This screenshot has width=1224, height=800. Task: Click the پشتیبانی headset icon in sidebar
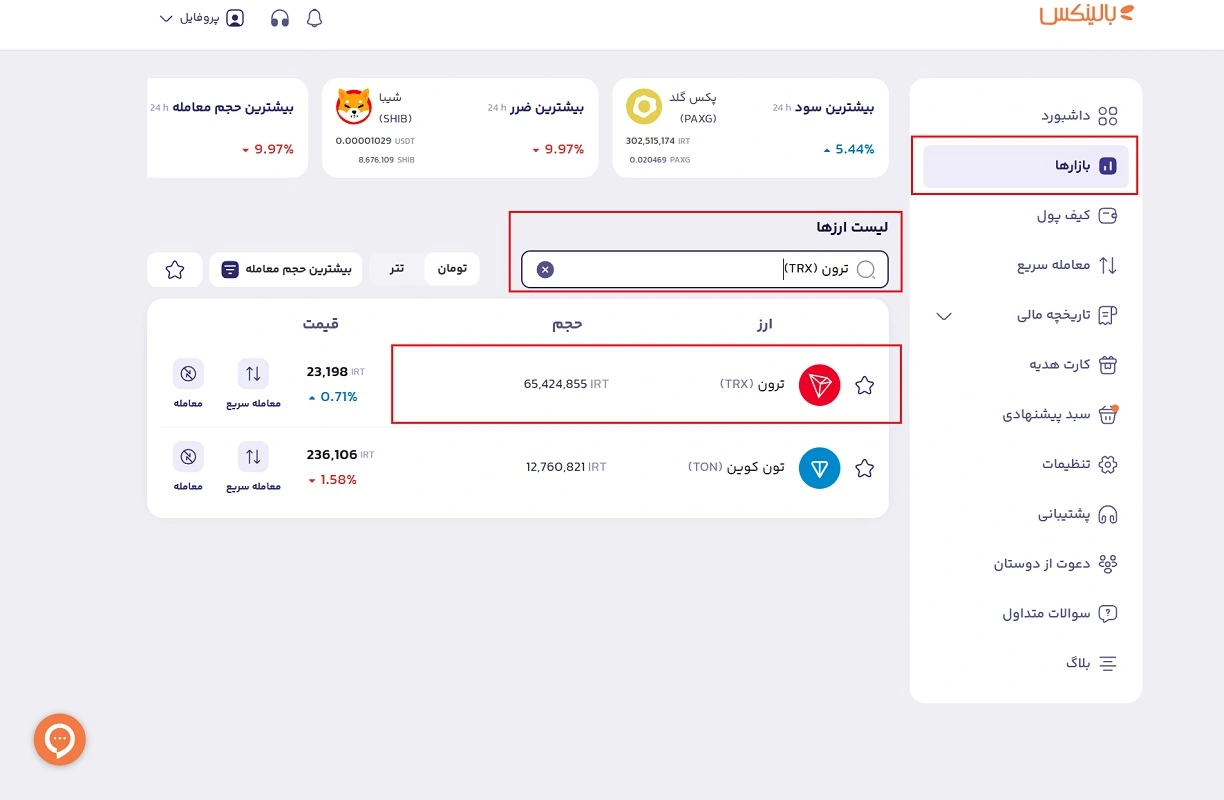pyautogui.click(x=1107, y=515)
